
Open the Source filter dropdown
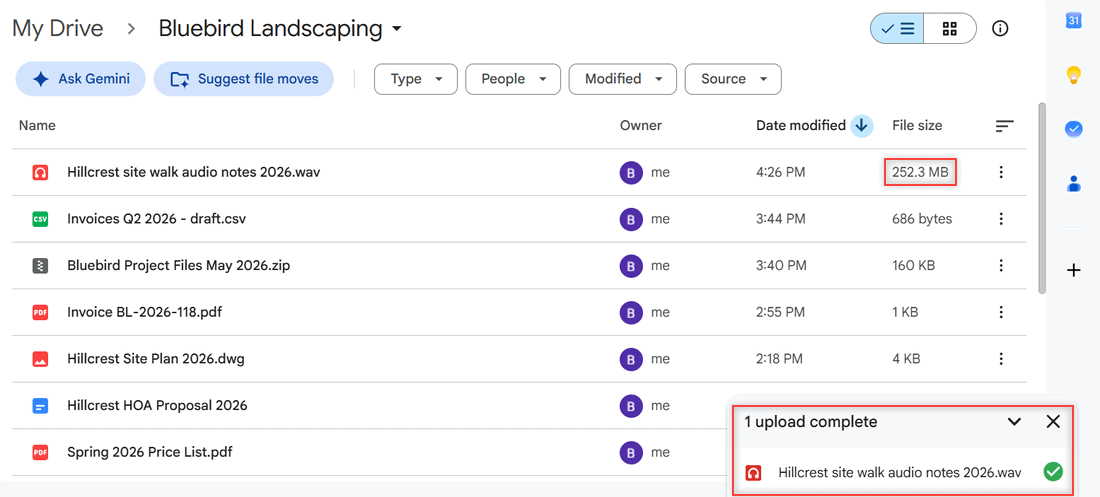point(733,79)
